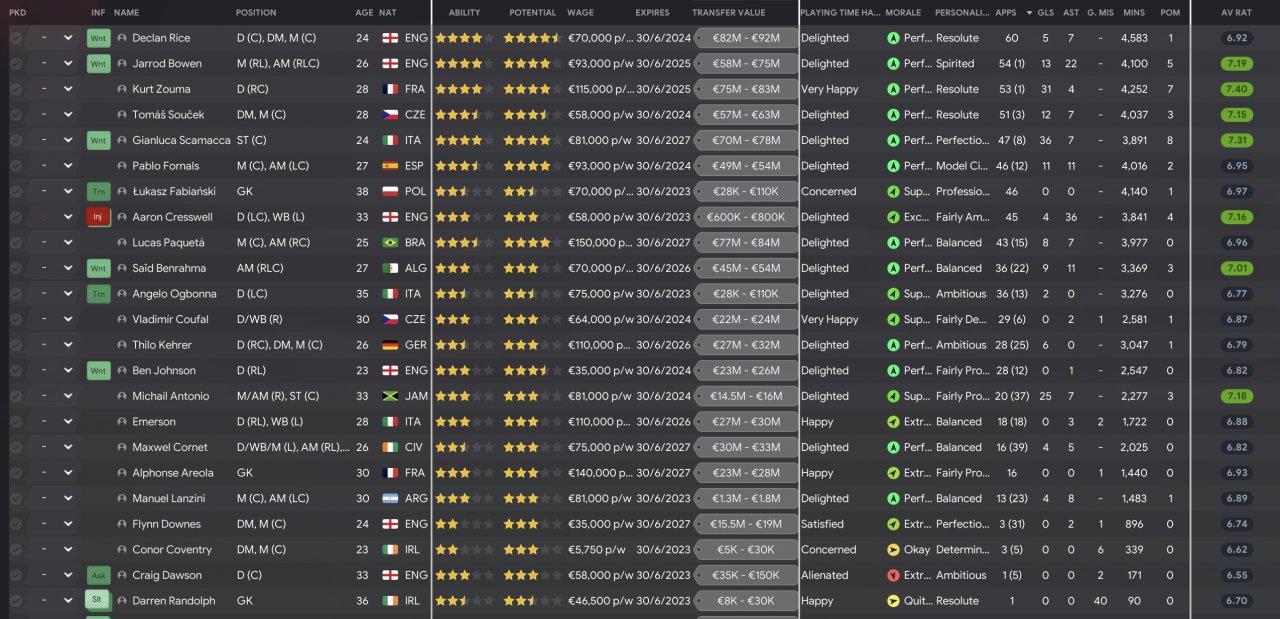Click the England flag on Jarrod Bowen's row

point(390,64)
